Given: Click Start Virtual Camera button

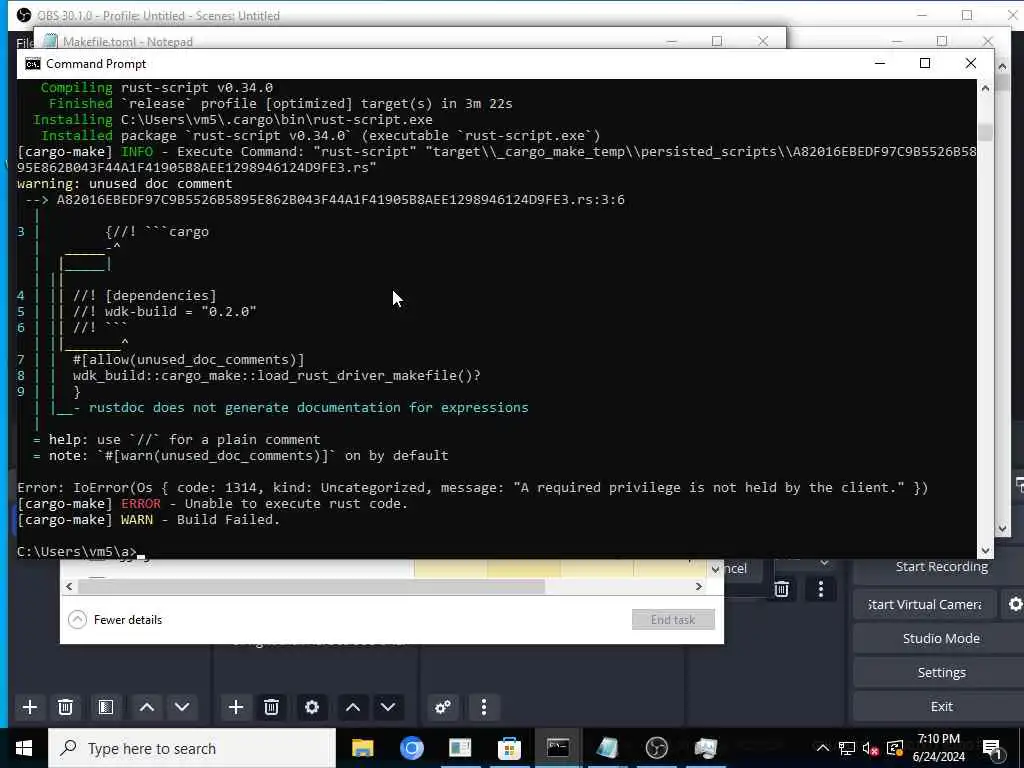Looking at the screenshot, I should click(x=924, y=605).
